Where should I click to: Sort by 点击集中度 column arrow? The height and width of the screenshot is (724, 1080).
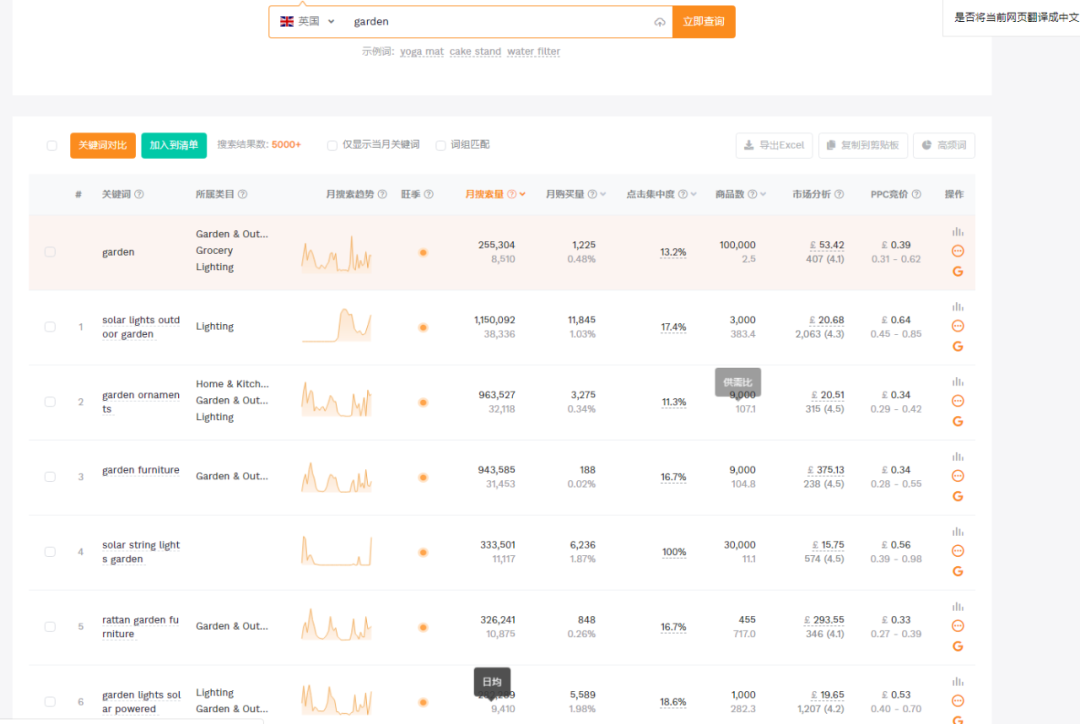click(694, 194)
